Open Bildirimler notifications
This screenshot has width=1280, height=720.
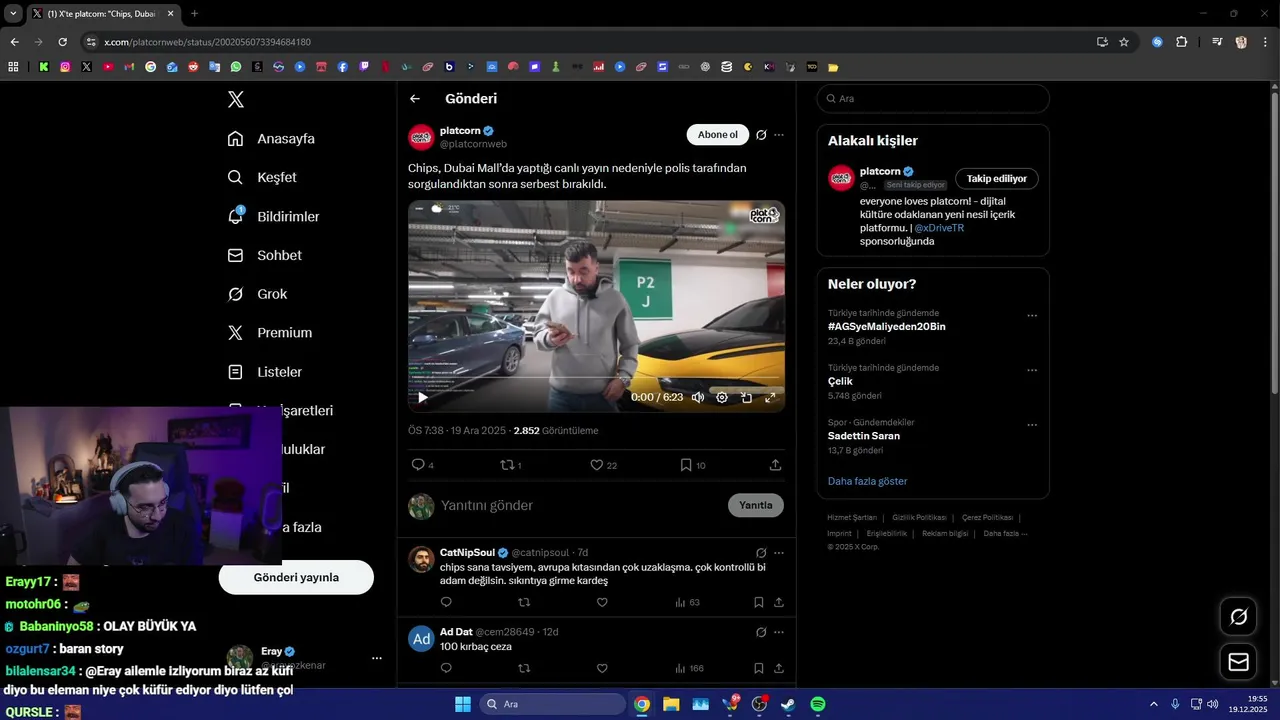[x=273, y=216]
